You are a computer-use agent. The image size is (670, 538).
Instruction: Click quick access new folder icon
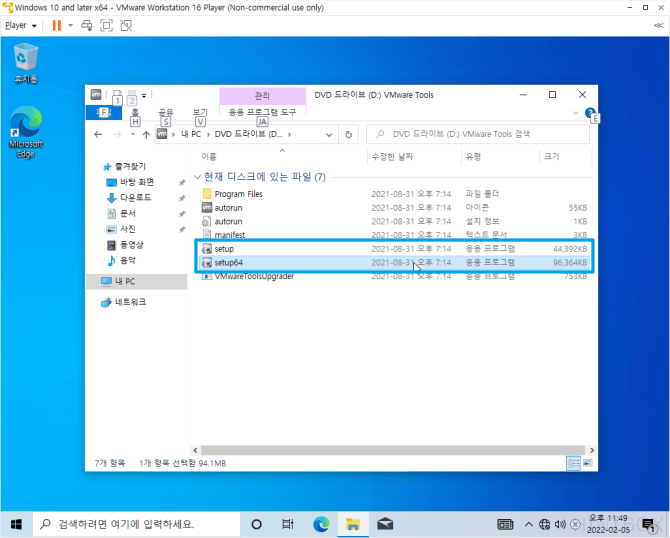click(132, 95)
